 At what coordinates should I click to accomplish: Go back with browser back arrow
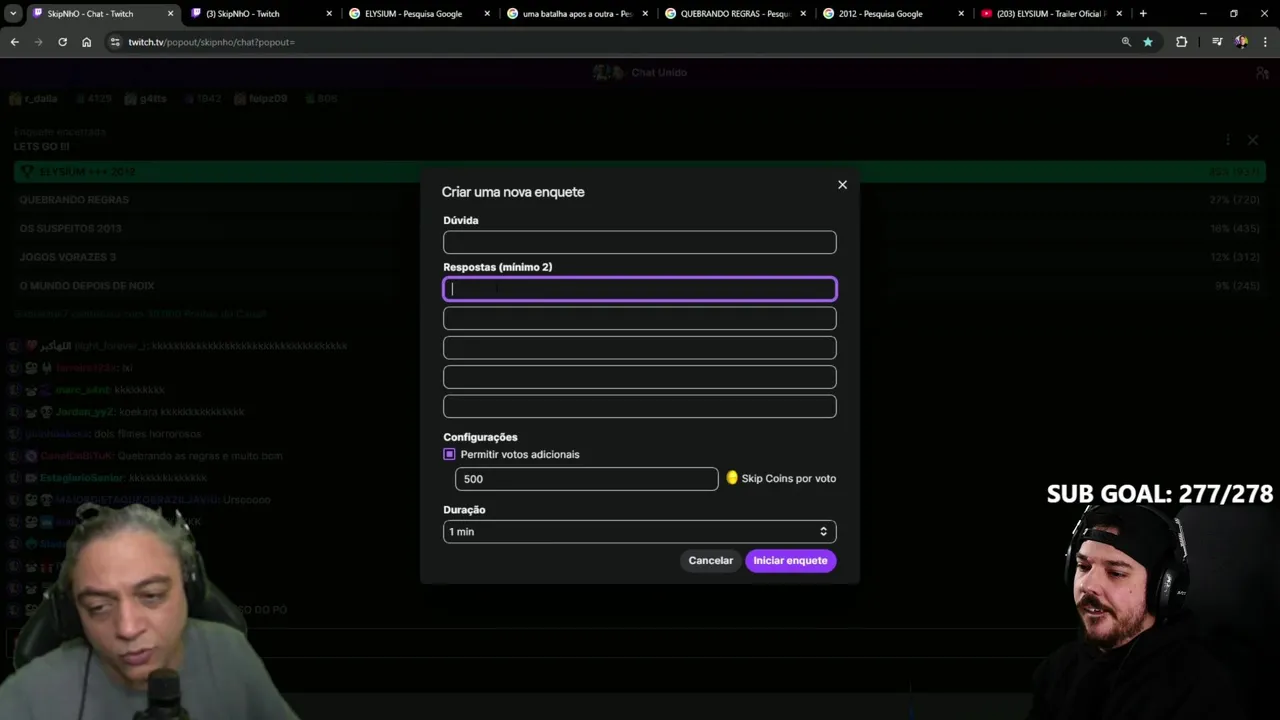[x=14, y=42]
